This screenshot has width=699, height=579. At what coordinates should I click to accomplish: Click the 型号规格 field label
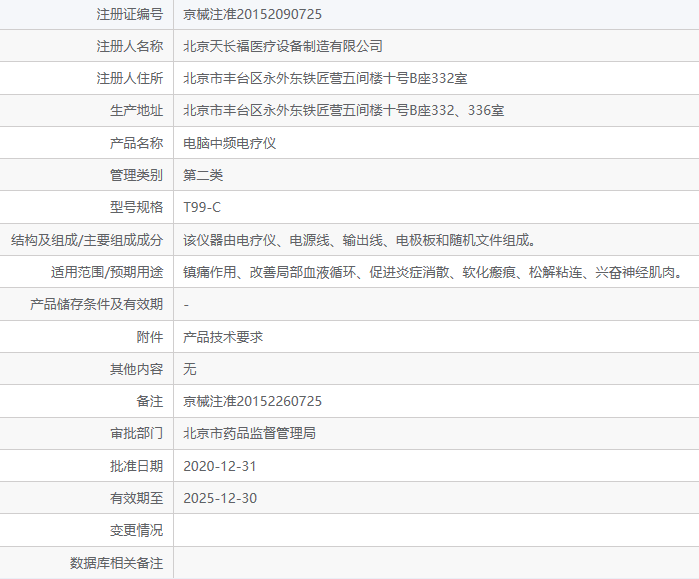click(136, 207)
